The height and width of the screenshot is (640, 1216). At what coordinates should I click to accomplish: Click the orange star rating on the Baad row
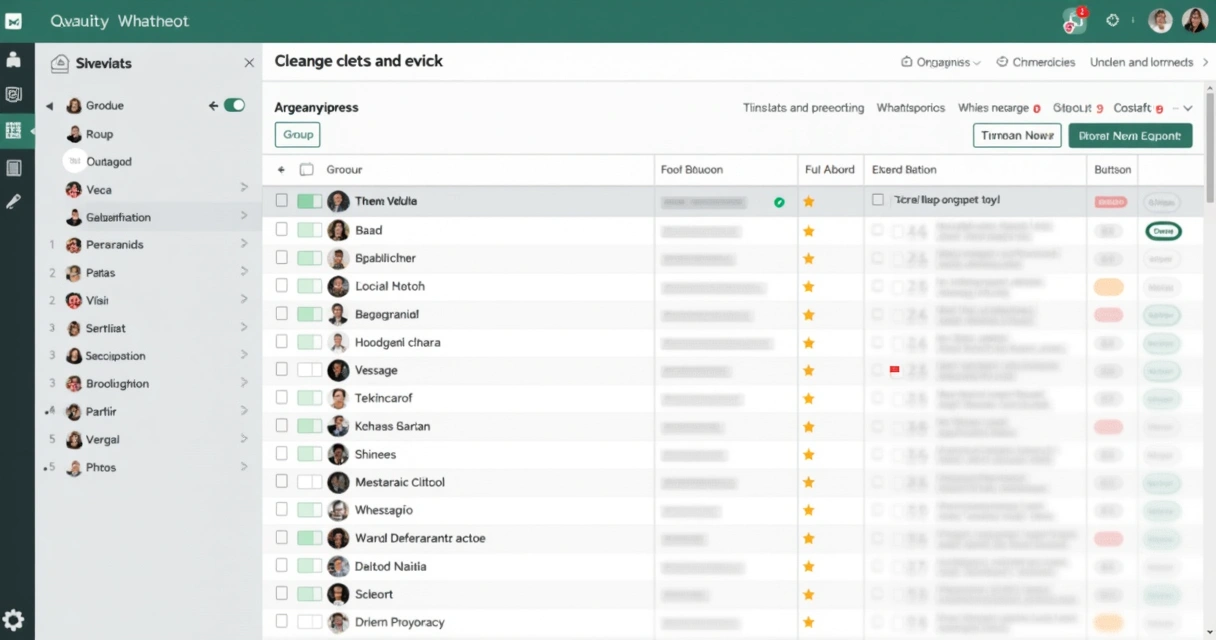click(x=807, y=230)
